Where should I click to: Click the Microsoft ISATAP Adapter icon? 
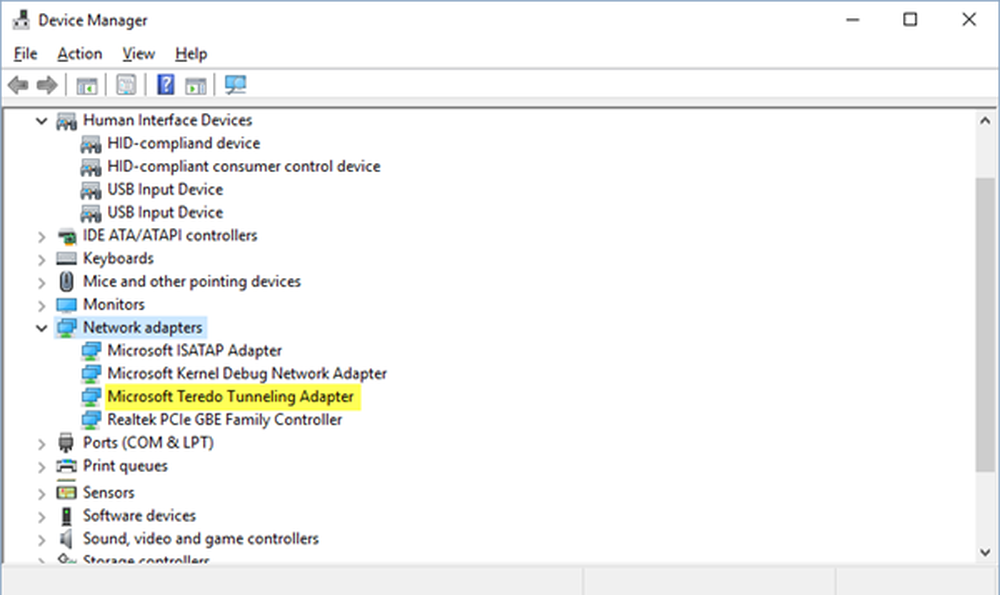(x=91, y=351)
